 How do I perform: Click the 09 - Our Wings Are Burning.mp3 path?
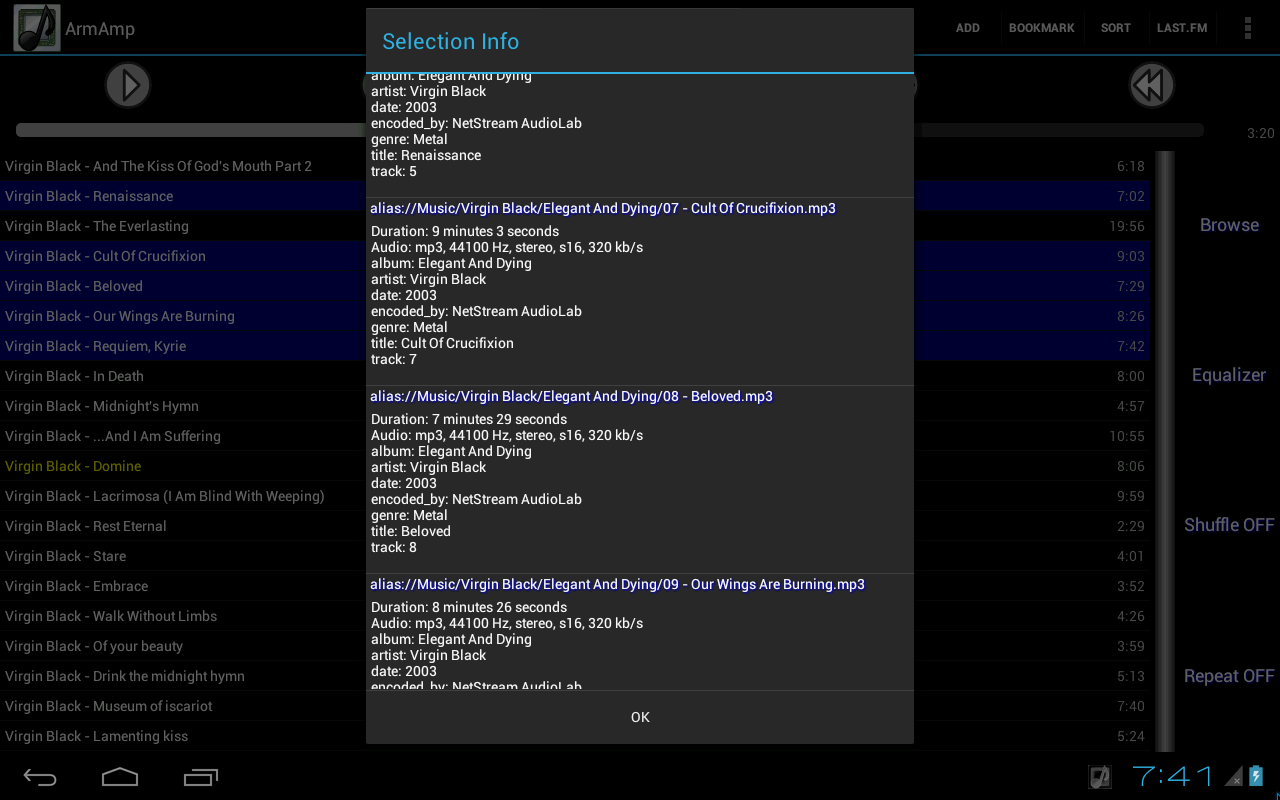pos(617,584)
